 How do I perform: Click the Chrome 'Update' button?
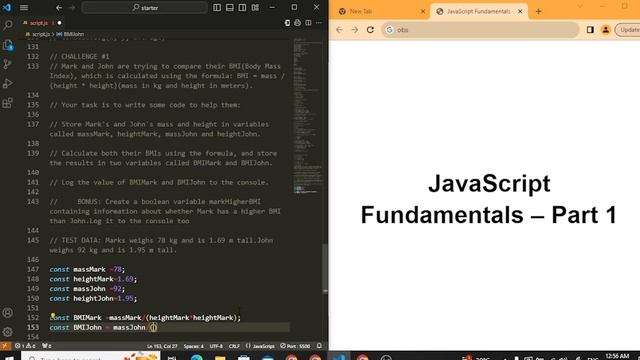click(628, 30)
